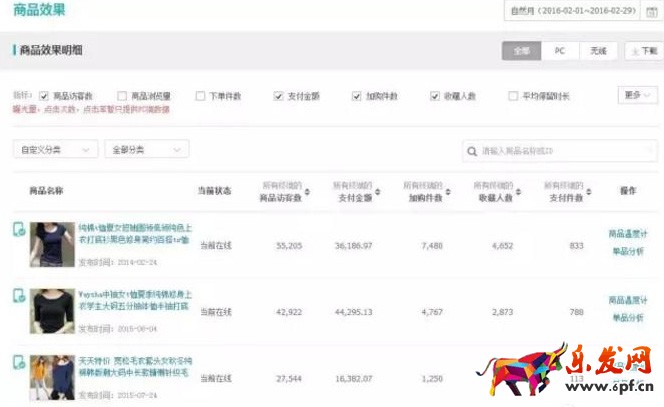Screen dimensions: 664x407
Task: Check the 下单件数 indicator
Action: pyautogui.click(x=200, y=96)
